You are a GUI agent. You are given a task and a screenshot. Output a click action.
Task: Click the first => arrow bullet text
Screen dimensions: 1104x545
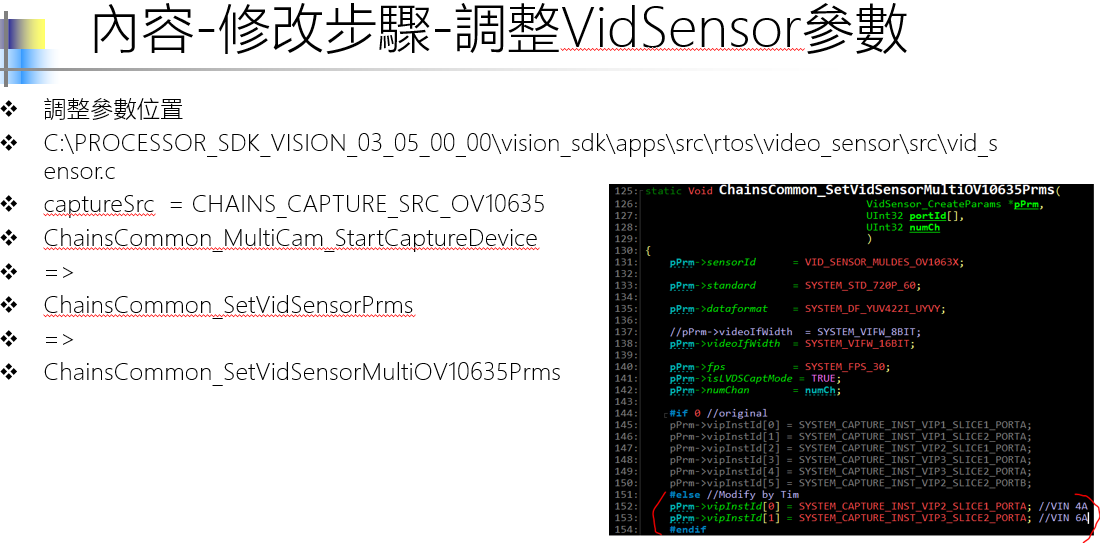(58, 272)
